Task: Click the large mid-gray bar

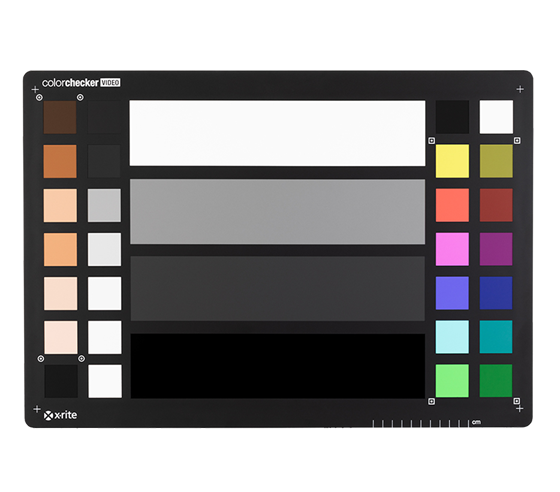Action: tap(278, 212)
